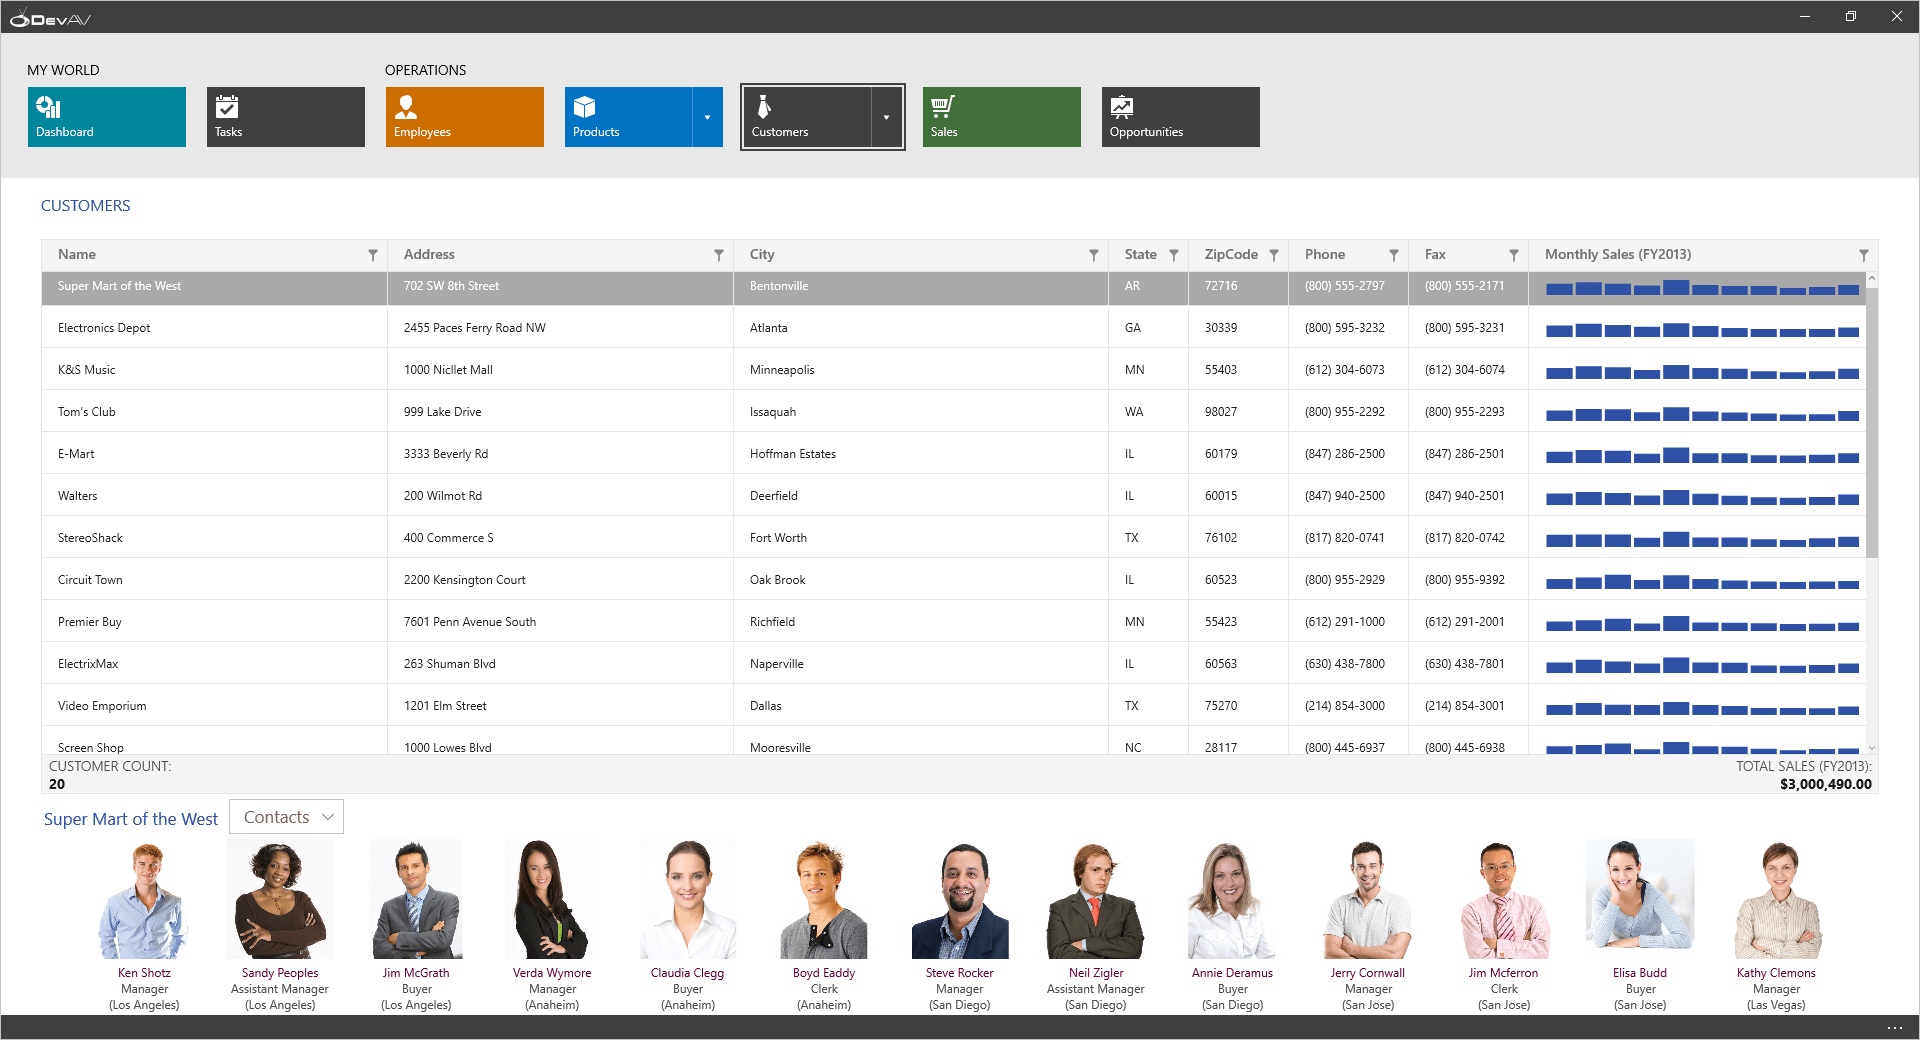Viewport: 1920px width, 1040px height.
Task: Click the grid scroll down arrow
Action: click(x=1872, y=748)
